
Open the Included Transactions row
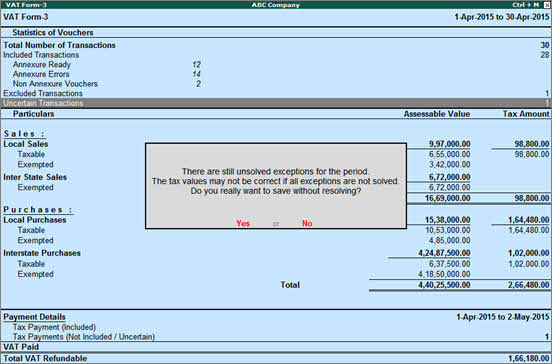point(276,55)
